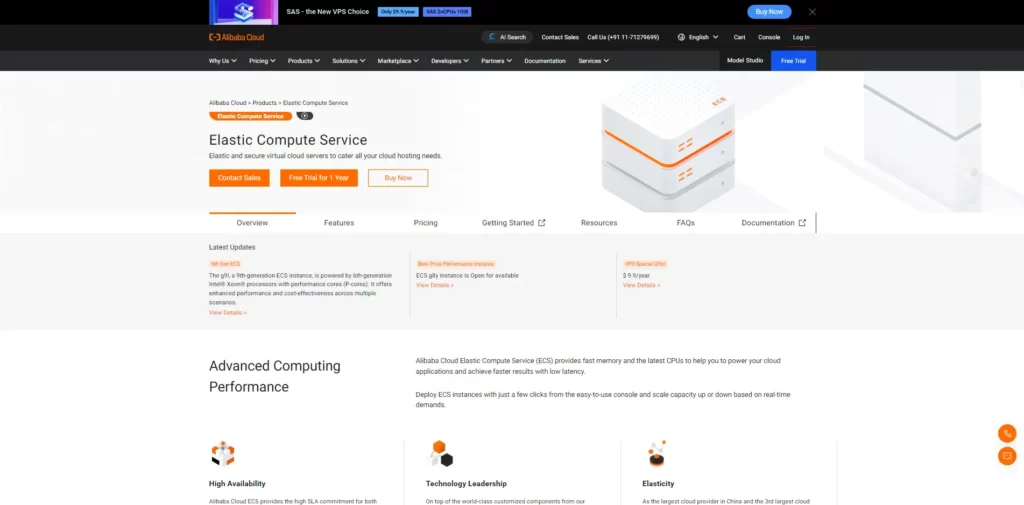This screenshot has width=1024, height=505.
Task: Expand the Why Us menu
Action: [223, 61]
